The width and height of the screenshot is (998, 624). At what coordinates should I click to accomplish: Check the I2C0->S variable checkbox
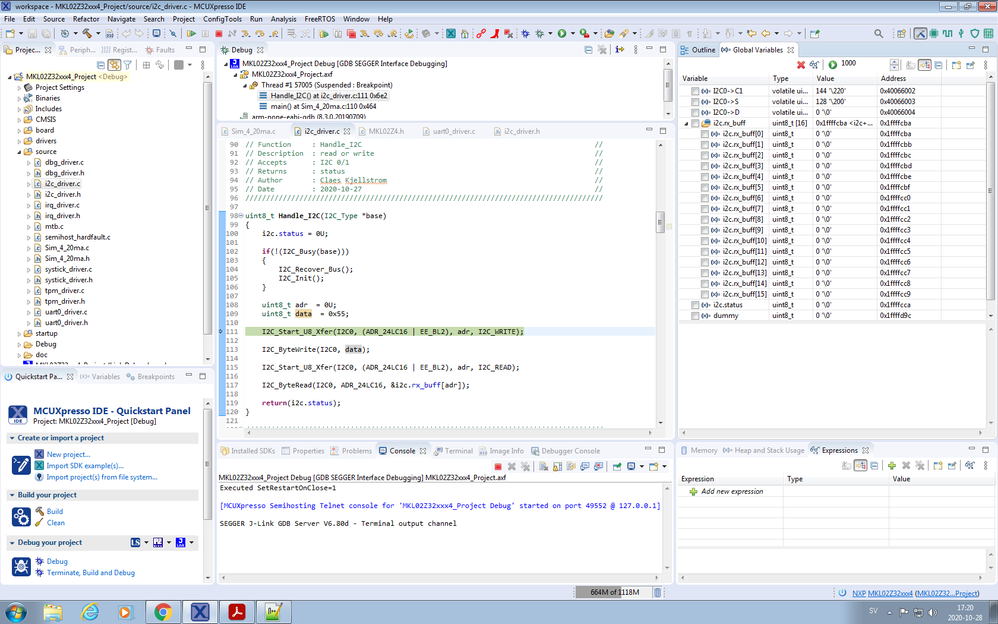click(694, 102)
